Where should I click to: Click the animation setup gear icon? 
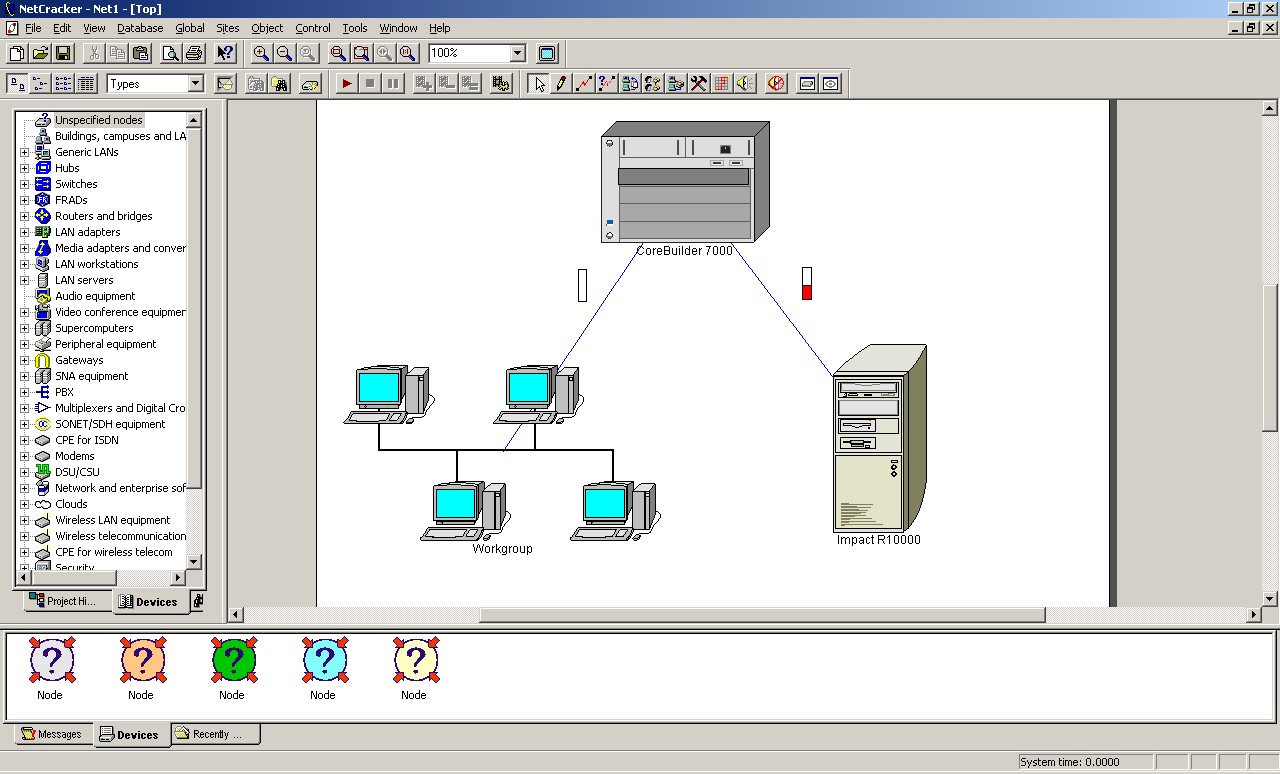coord(501,84)
